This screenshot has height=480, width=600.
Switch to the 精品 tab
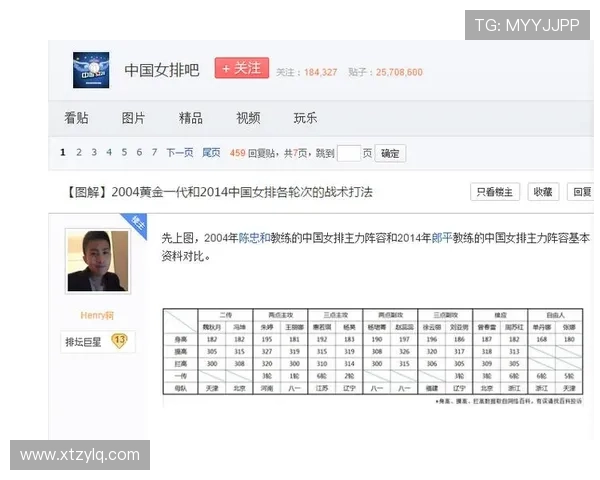pos(191,118)
